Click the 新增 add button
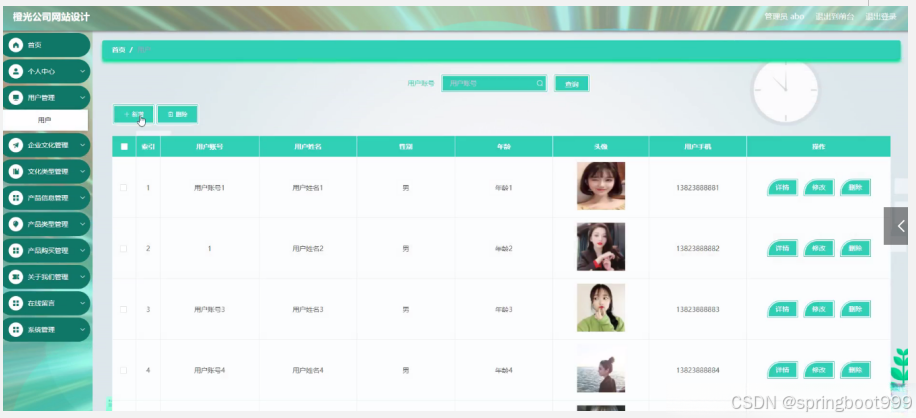916x418 pixels. tap(134, 114)
